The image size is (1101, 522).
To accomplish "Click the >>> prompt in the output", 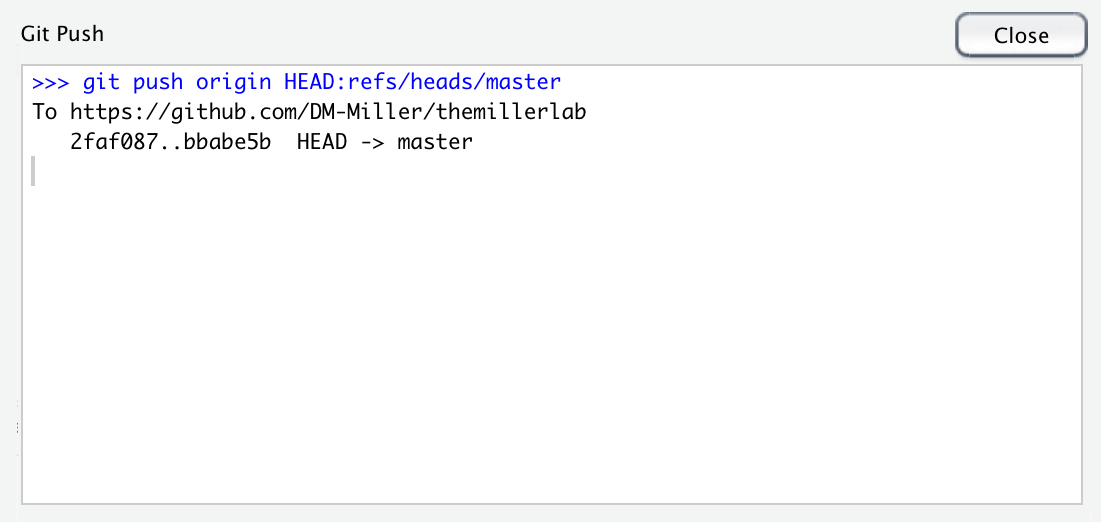I will click(51, 82).
